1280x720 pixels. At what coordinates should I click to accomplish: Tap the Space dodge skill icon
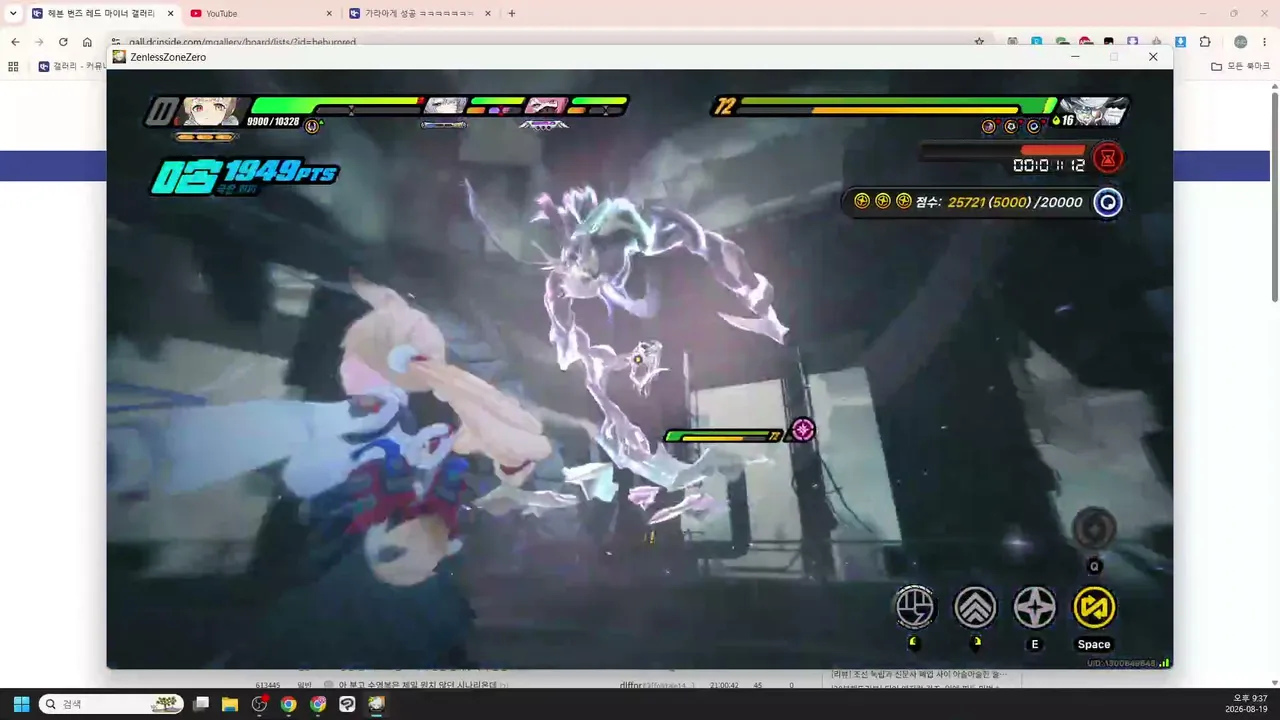click(x=1094, y=607)
